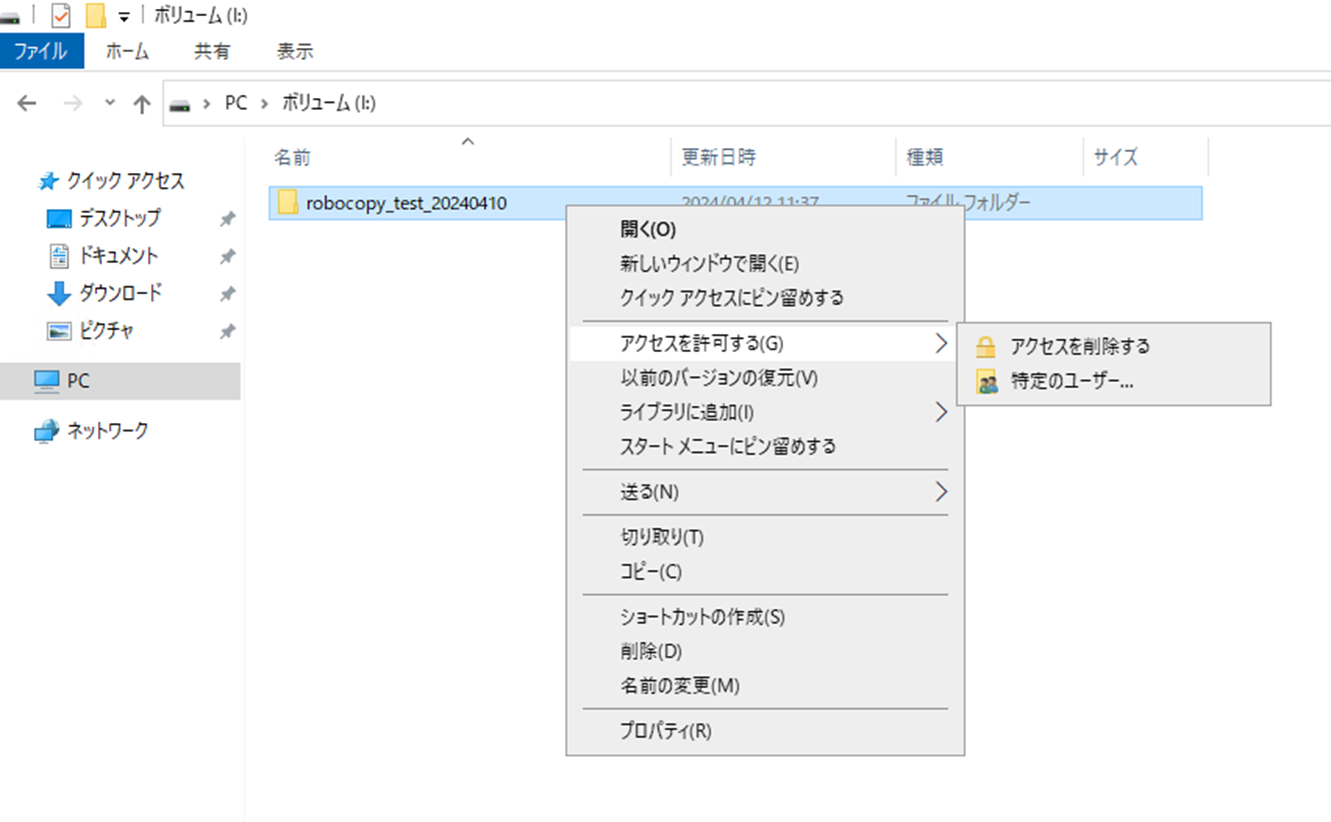Open デスクトップ in the navigation pane

pyautogui.click(x=120, y=218)
